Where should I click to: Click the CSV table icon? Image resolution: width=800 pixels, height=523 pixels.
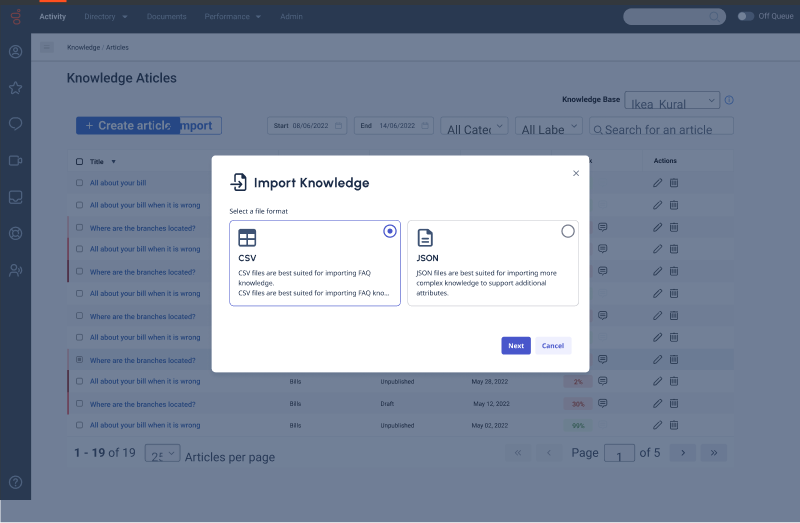(x=247, y=238)
